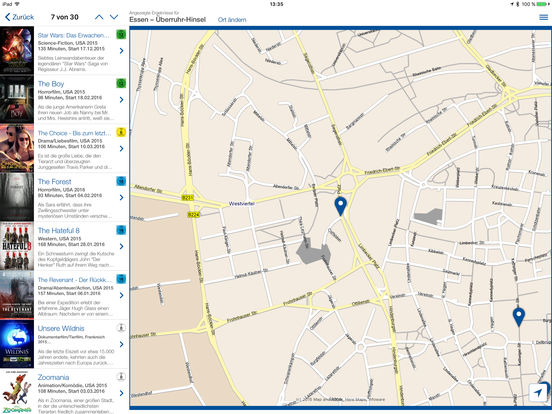Image resolution: width=552 pixels, height=414 pixels.
Task: Open The Revenant - Der Rückk... title
Action: [74, 280]
